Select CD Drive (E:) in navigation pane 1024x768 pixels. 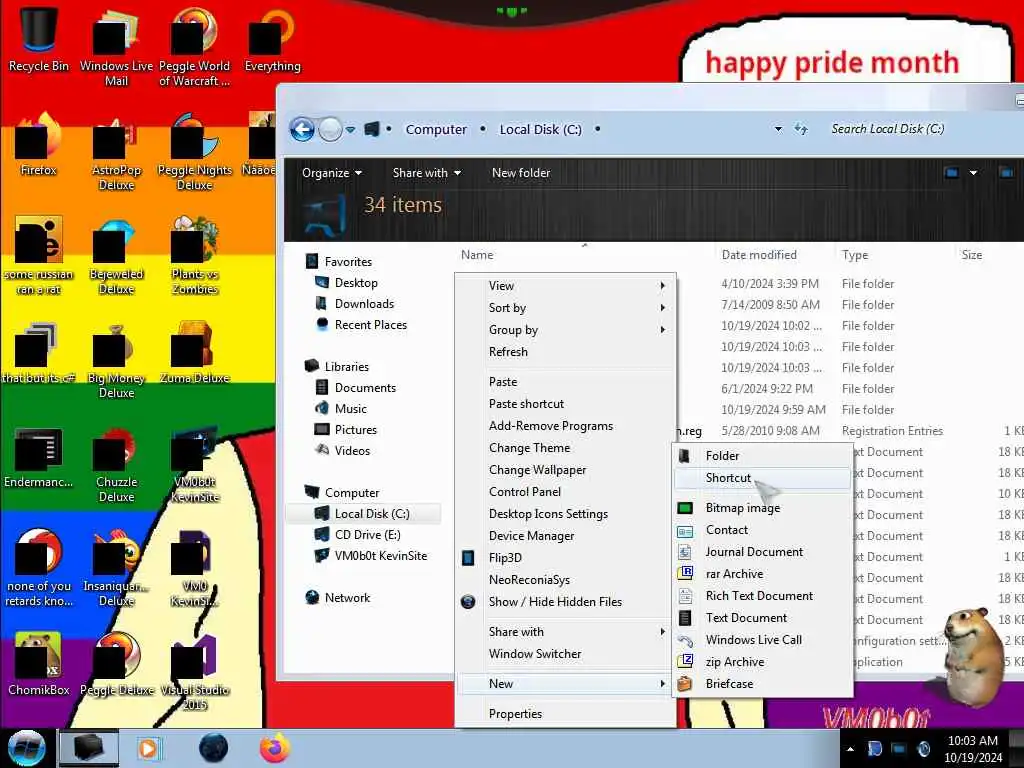pyautogui.click(x=367, y=535)
